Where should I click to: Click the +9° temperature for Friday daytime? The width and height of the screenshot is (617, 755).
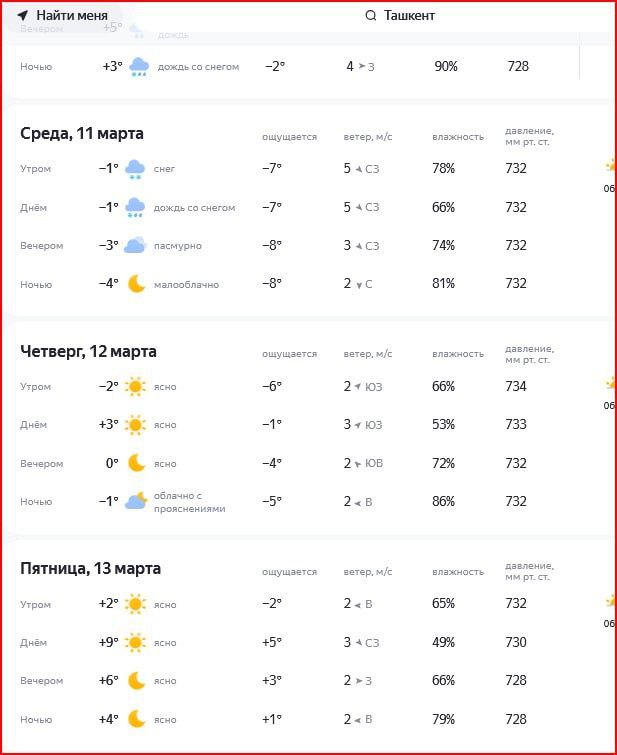click(x=109, y=642)
